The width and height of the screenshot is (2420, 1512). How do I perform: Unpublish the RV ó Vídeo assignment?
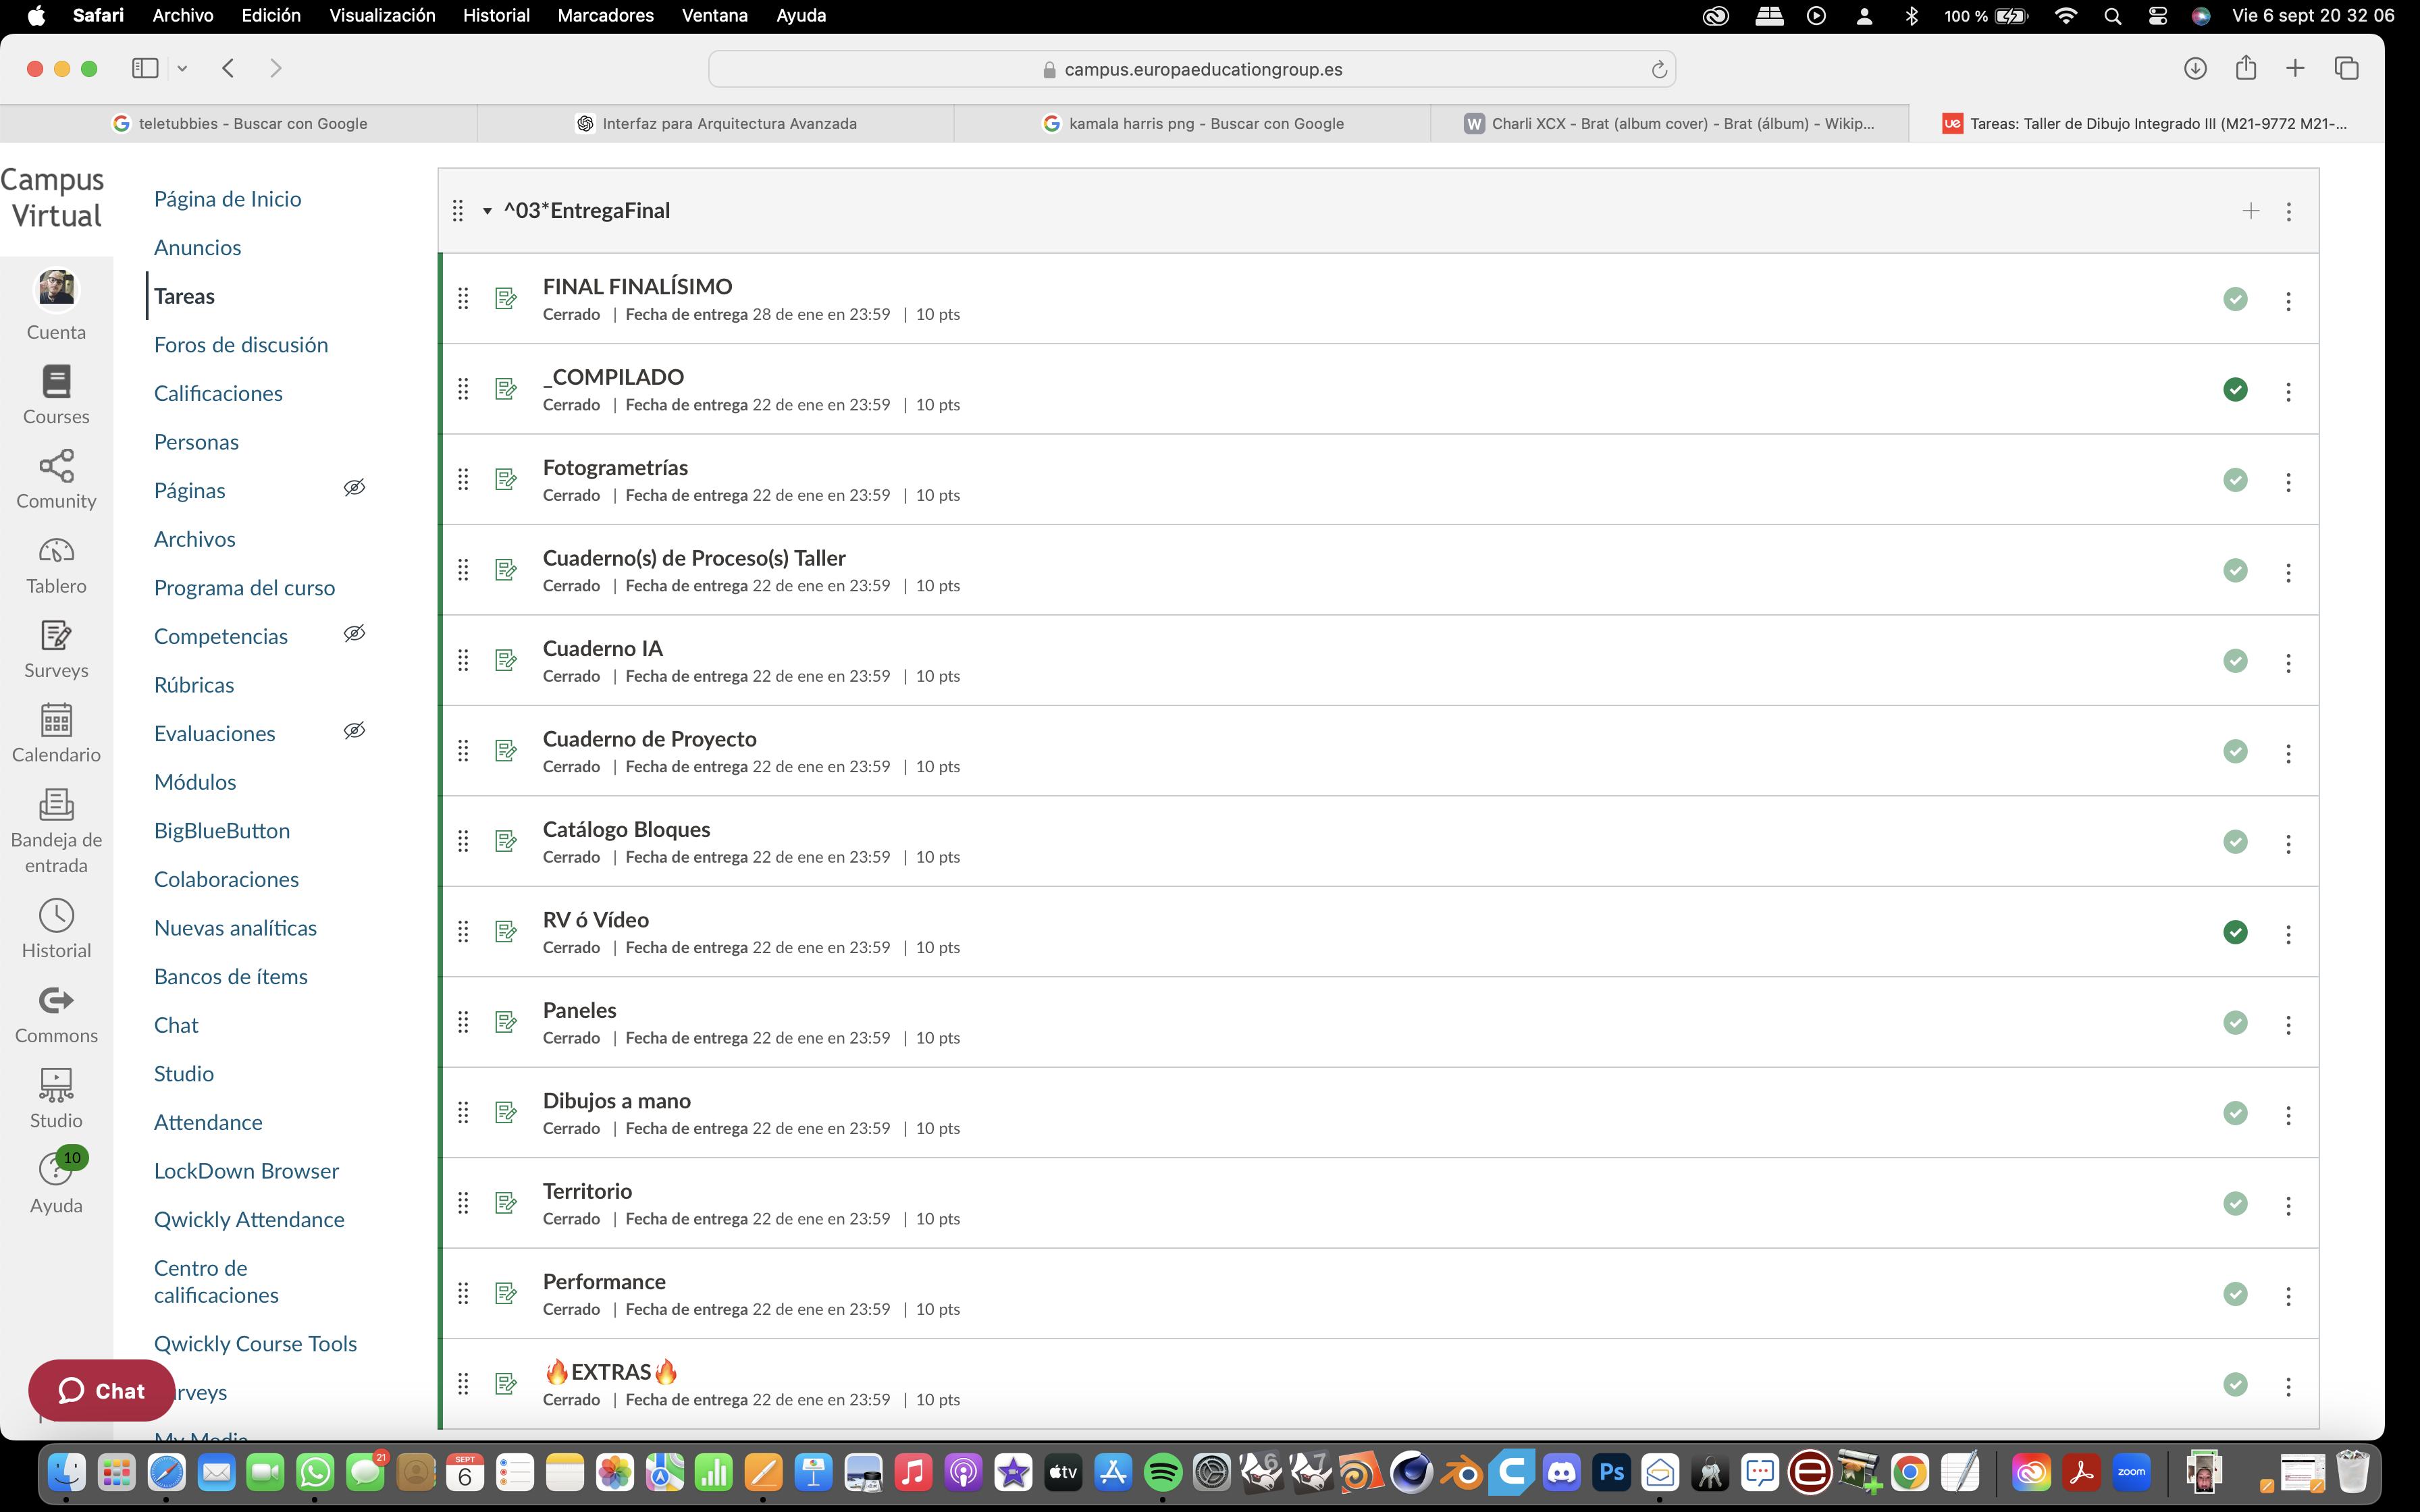coord(2235,932)
